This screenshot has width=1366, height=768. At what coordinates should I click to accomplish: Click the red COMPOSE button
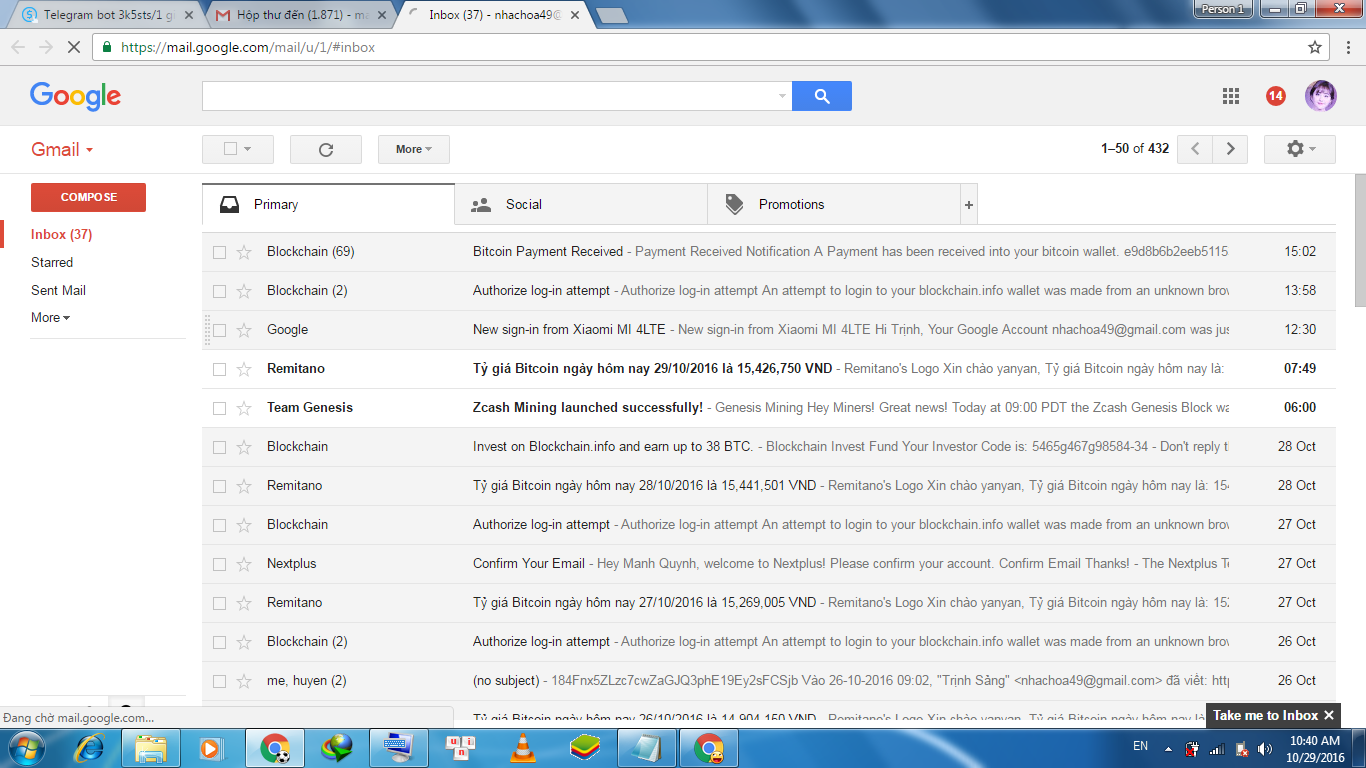coord(88,197)
